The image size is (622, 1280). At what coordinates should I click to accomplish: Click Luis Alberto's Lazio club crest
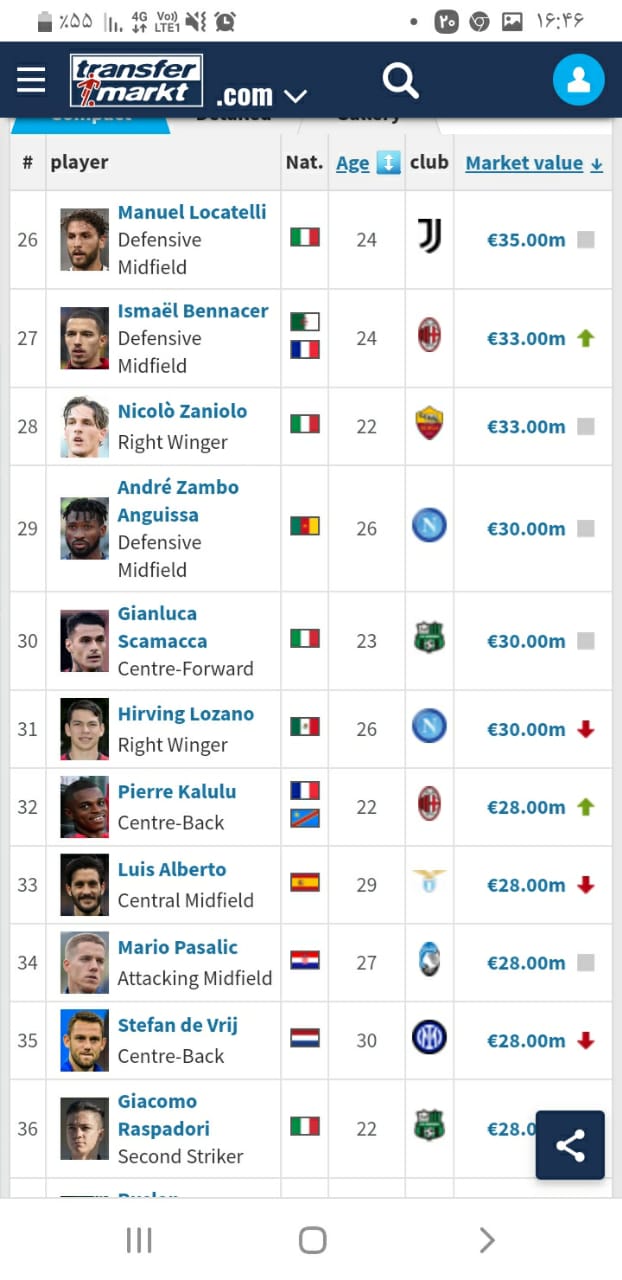coord(429,883)
